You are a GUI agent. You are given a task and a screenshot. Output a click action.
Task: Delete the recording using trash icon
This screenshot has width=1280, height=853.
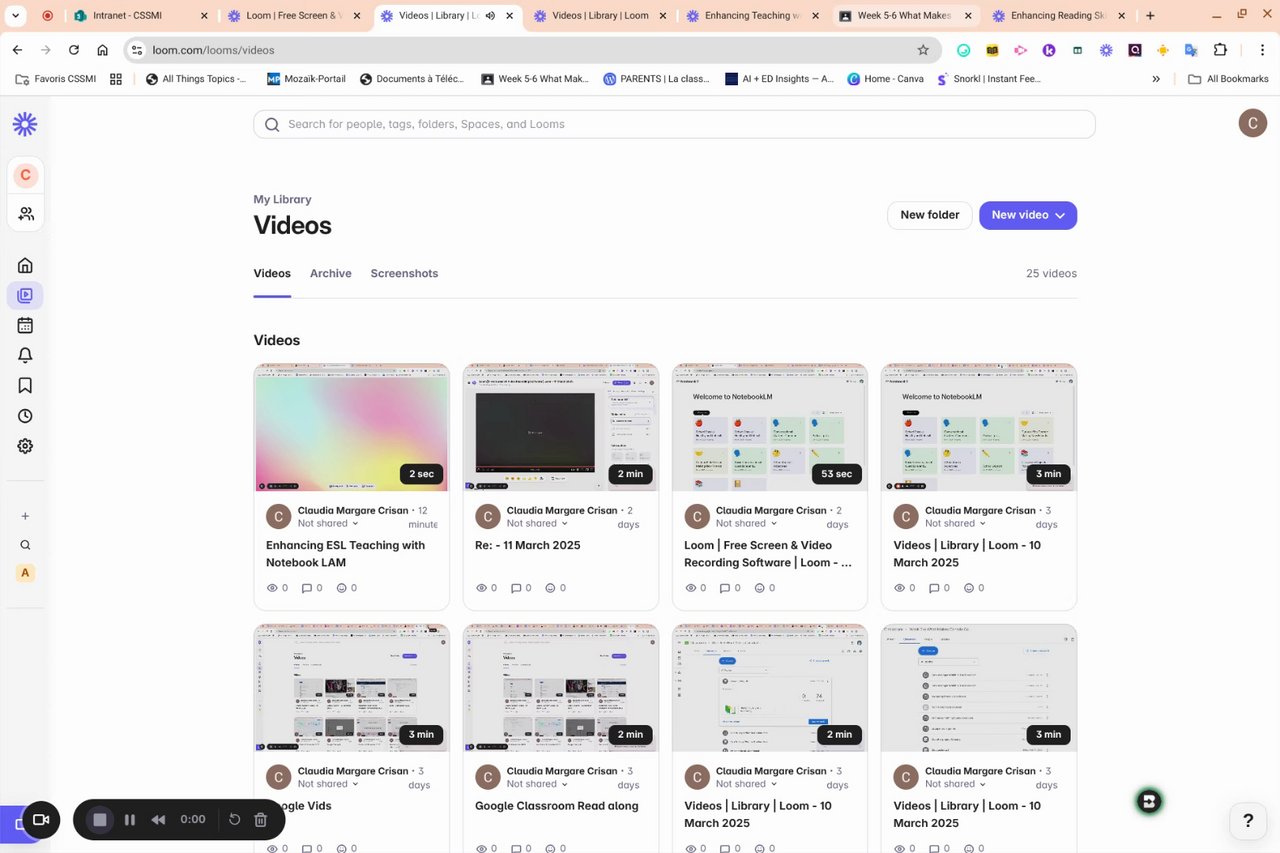(x=261, y=820)
